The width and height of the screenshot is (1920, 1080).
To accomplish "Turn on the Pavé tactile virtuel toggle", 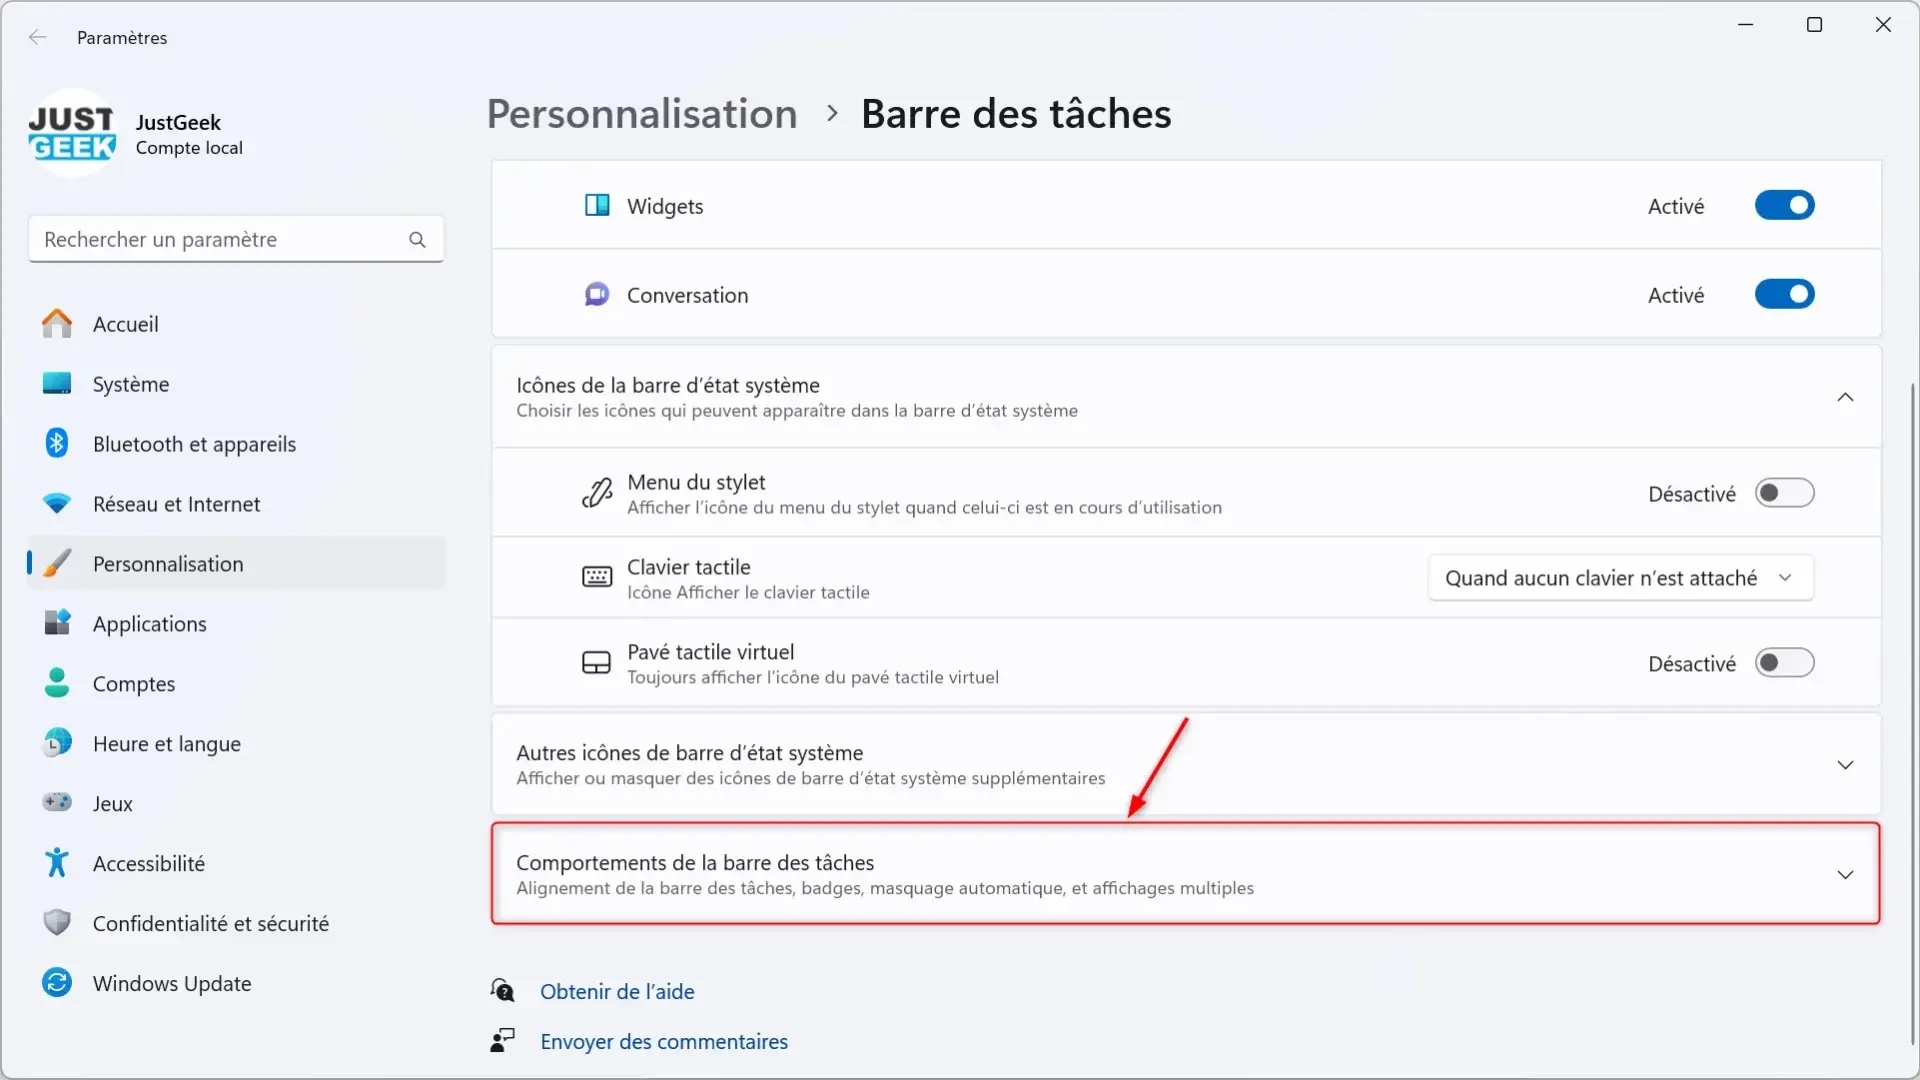I will coord(1784,663).
